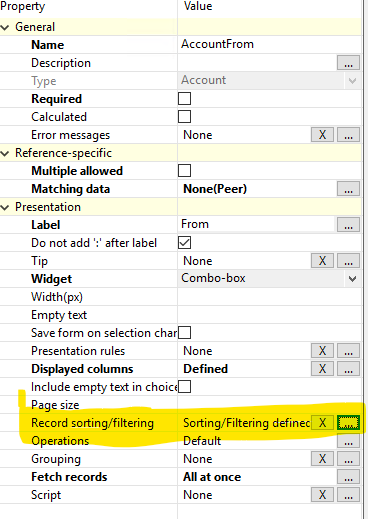Open the Tip ellipsis editor button

[x=348, y=261]
